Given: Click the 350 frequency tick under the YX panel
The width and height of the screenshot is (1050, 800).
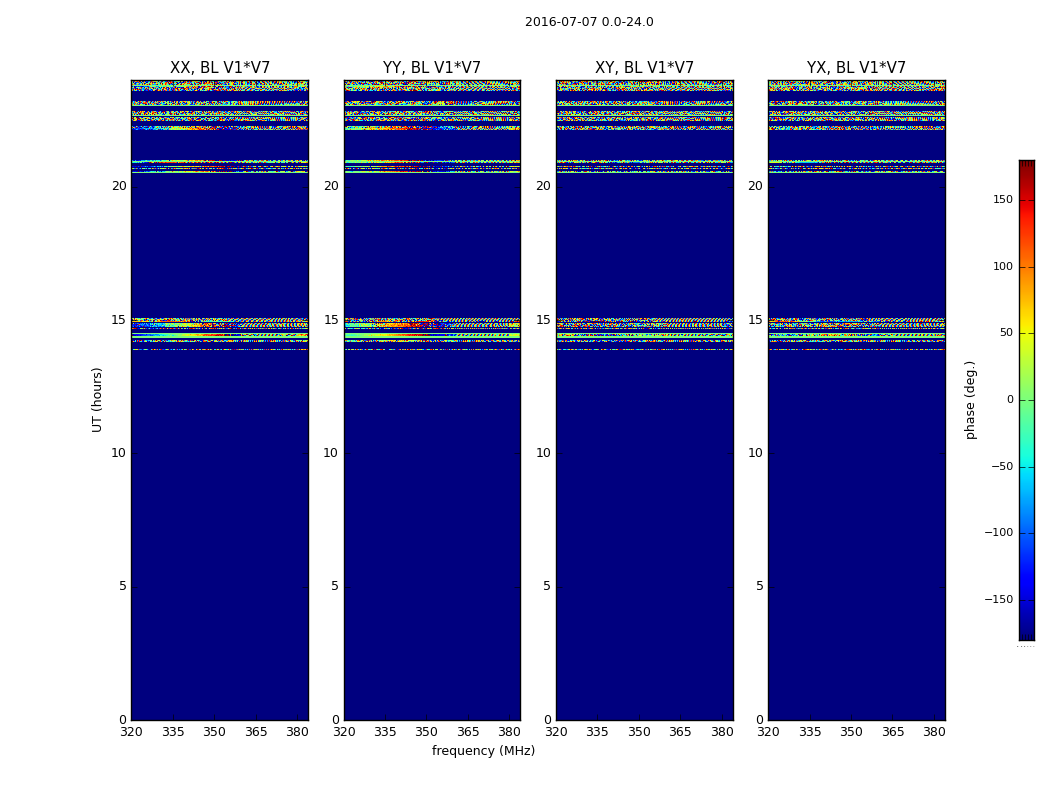Looking at the screenshot, I should (x=851, y=732).
